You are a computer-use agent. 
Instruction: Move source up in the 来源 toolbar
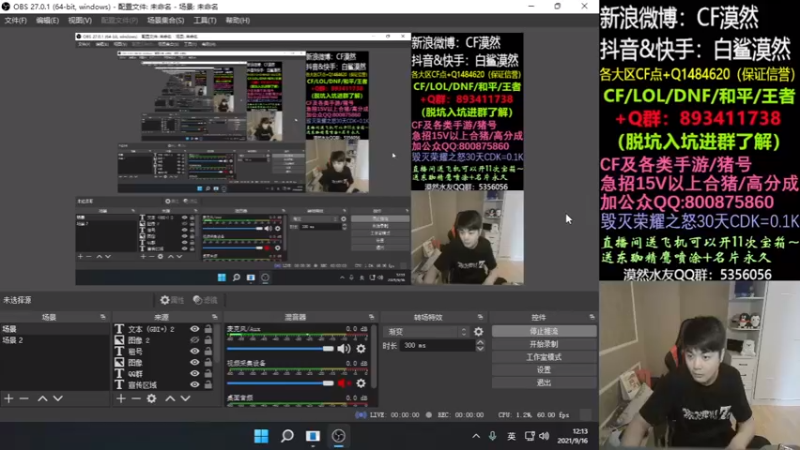(170, 398)
